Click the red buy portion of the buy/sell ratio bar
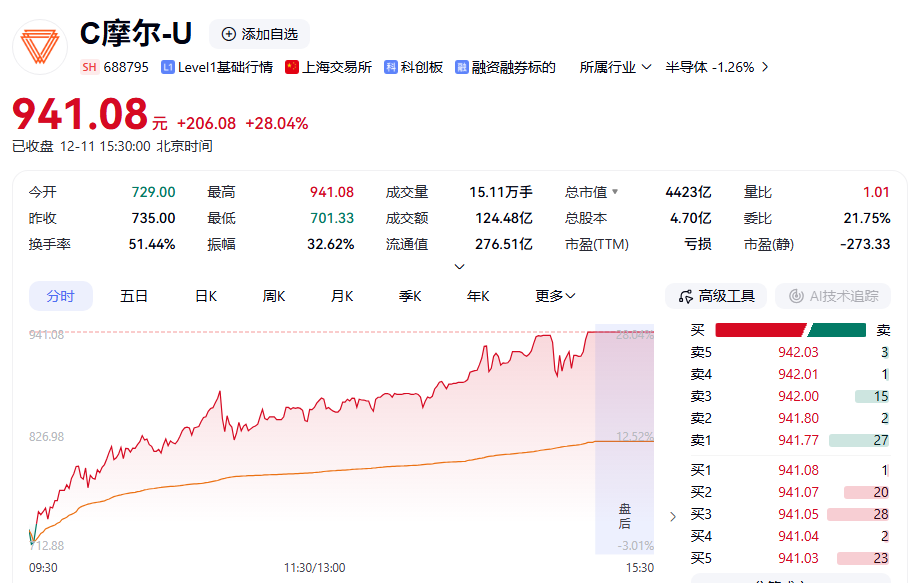Screen dimensions: 915x583 click(760, 330)
